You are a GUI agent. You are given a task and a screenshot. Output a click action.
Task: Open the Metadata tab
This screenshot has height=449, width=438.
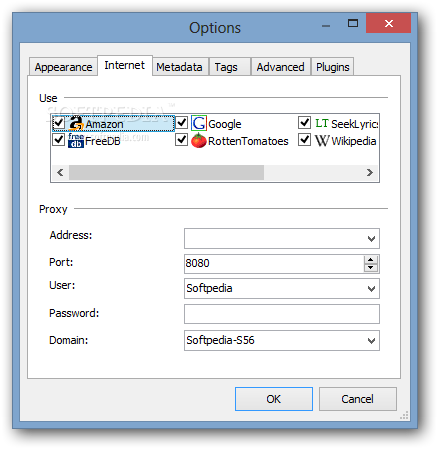180,67
